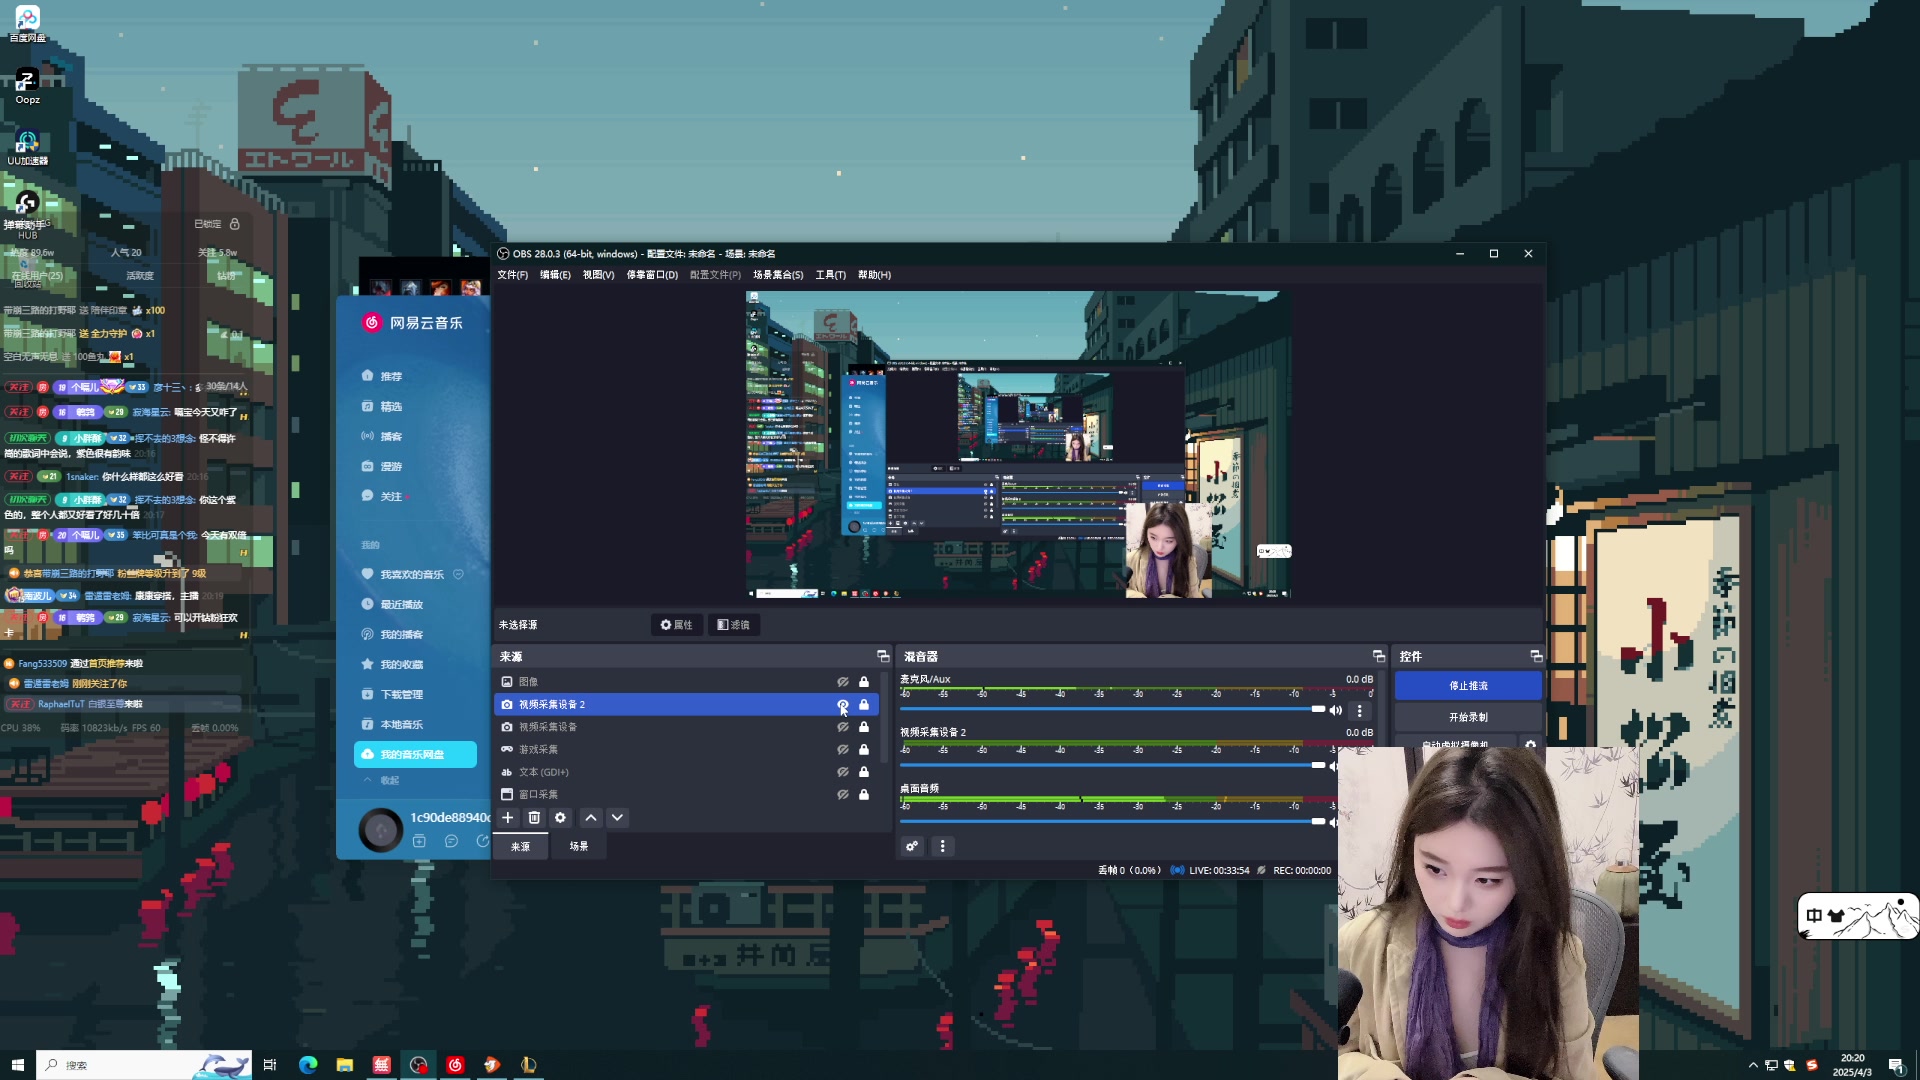The height and width of the screenshot is (1080, 1920).
Task: Open the 场景集合(S) menu in OBS
Action: coord(778,275)
